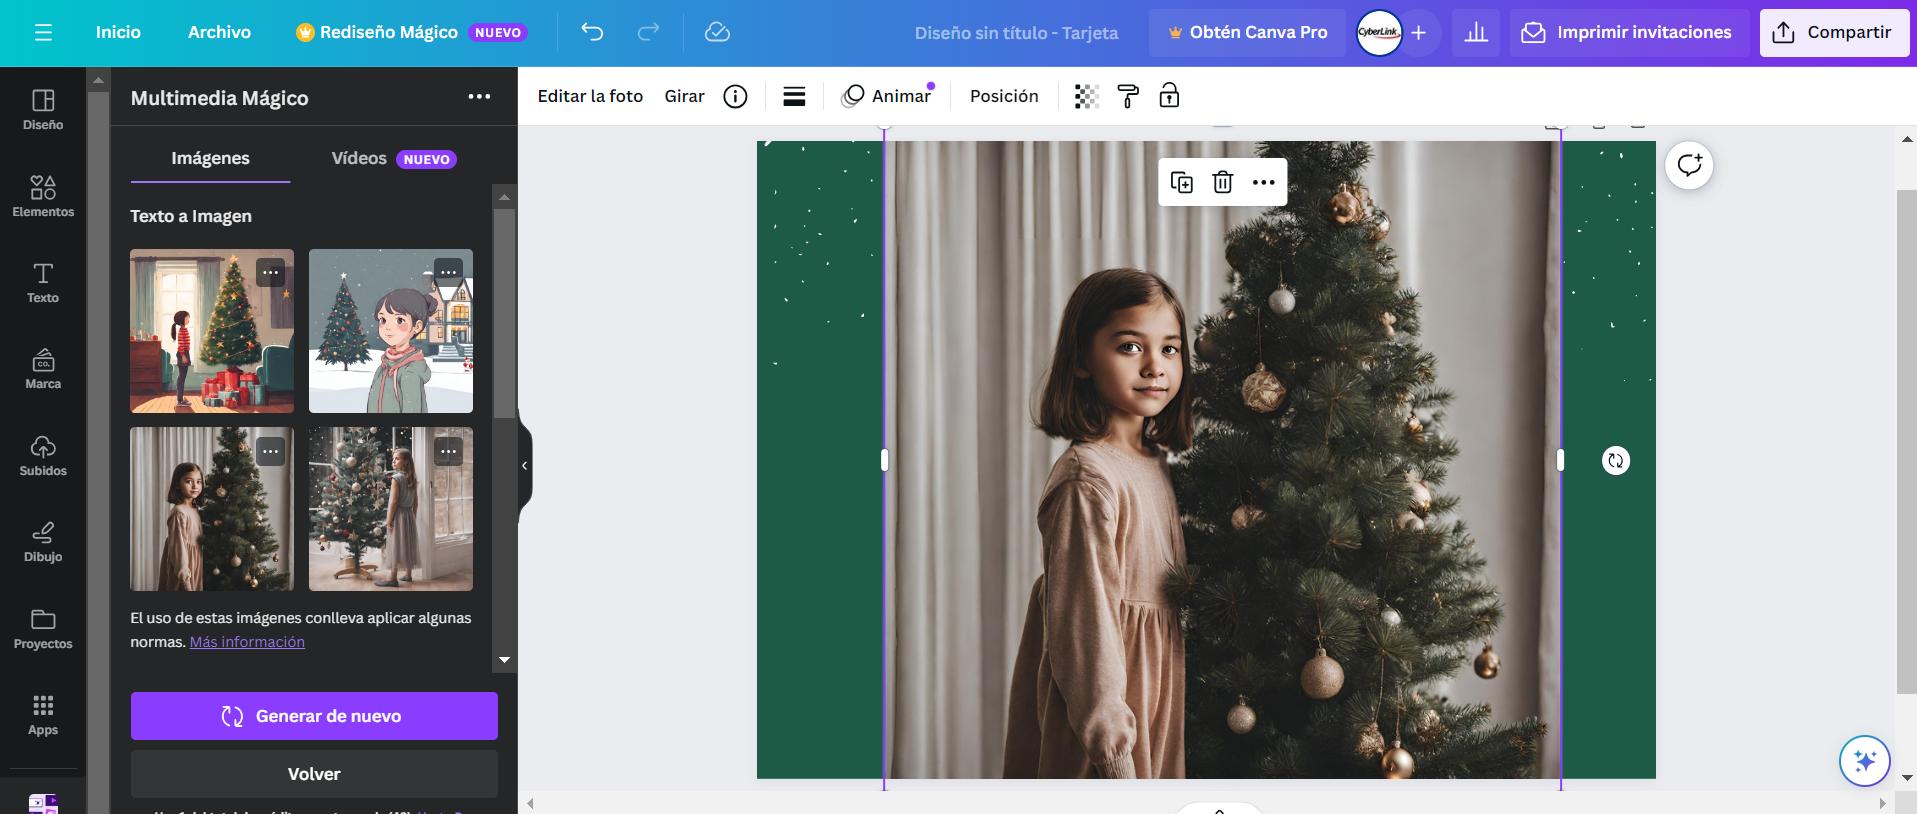The image size is (1917, 814).
Task: Open more options on floating image toolbar
Action: pyautogui.click(x=1263, y=182)
